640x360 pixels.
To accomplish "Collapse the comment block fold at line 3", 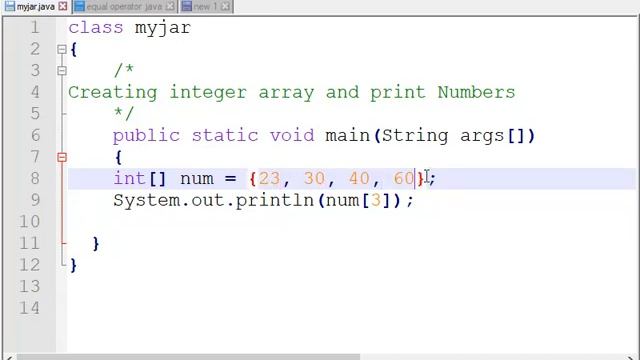I will [62, 71].
